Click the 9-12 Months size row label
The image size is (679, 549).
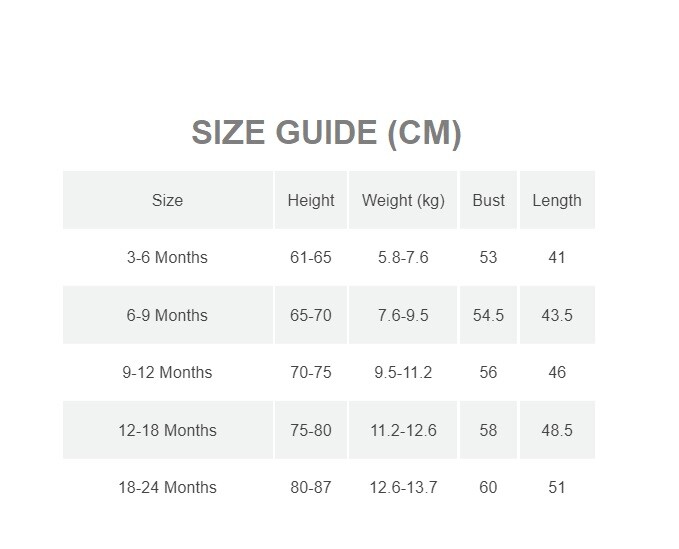coord(167,372)
